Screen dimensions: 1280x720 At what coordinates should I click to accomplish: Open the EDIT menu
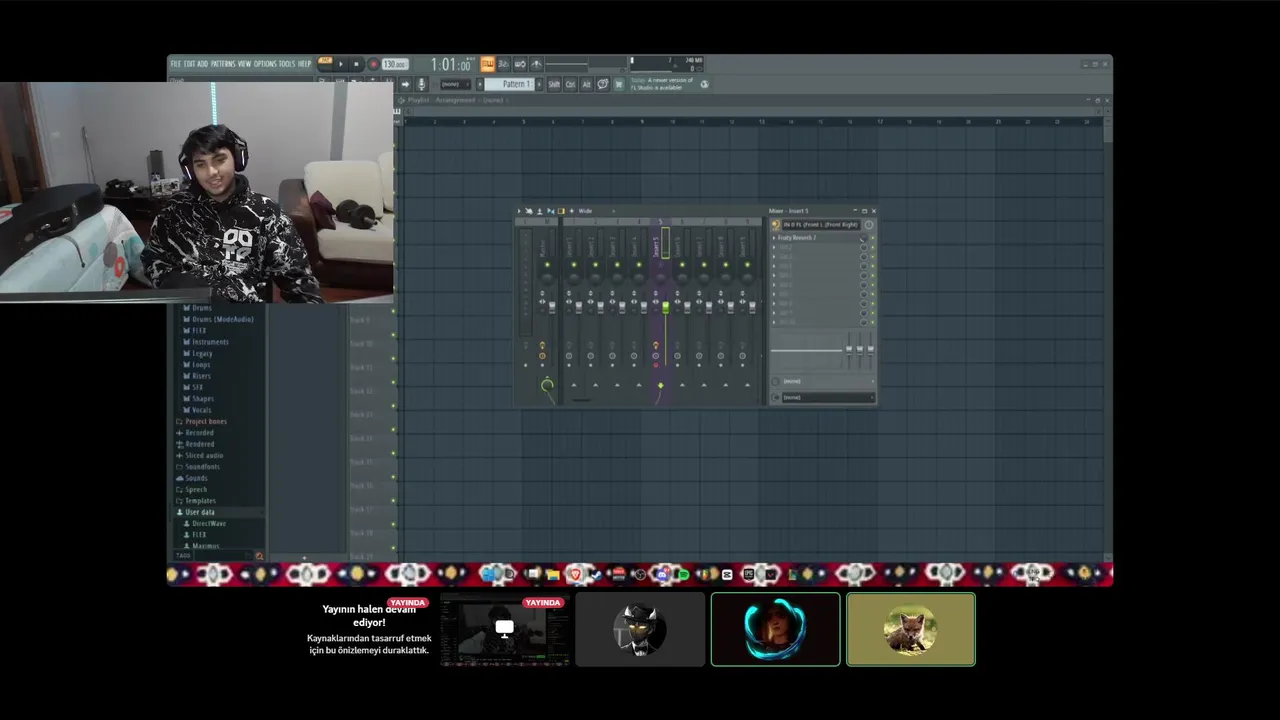tap(189, 63)
